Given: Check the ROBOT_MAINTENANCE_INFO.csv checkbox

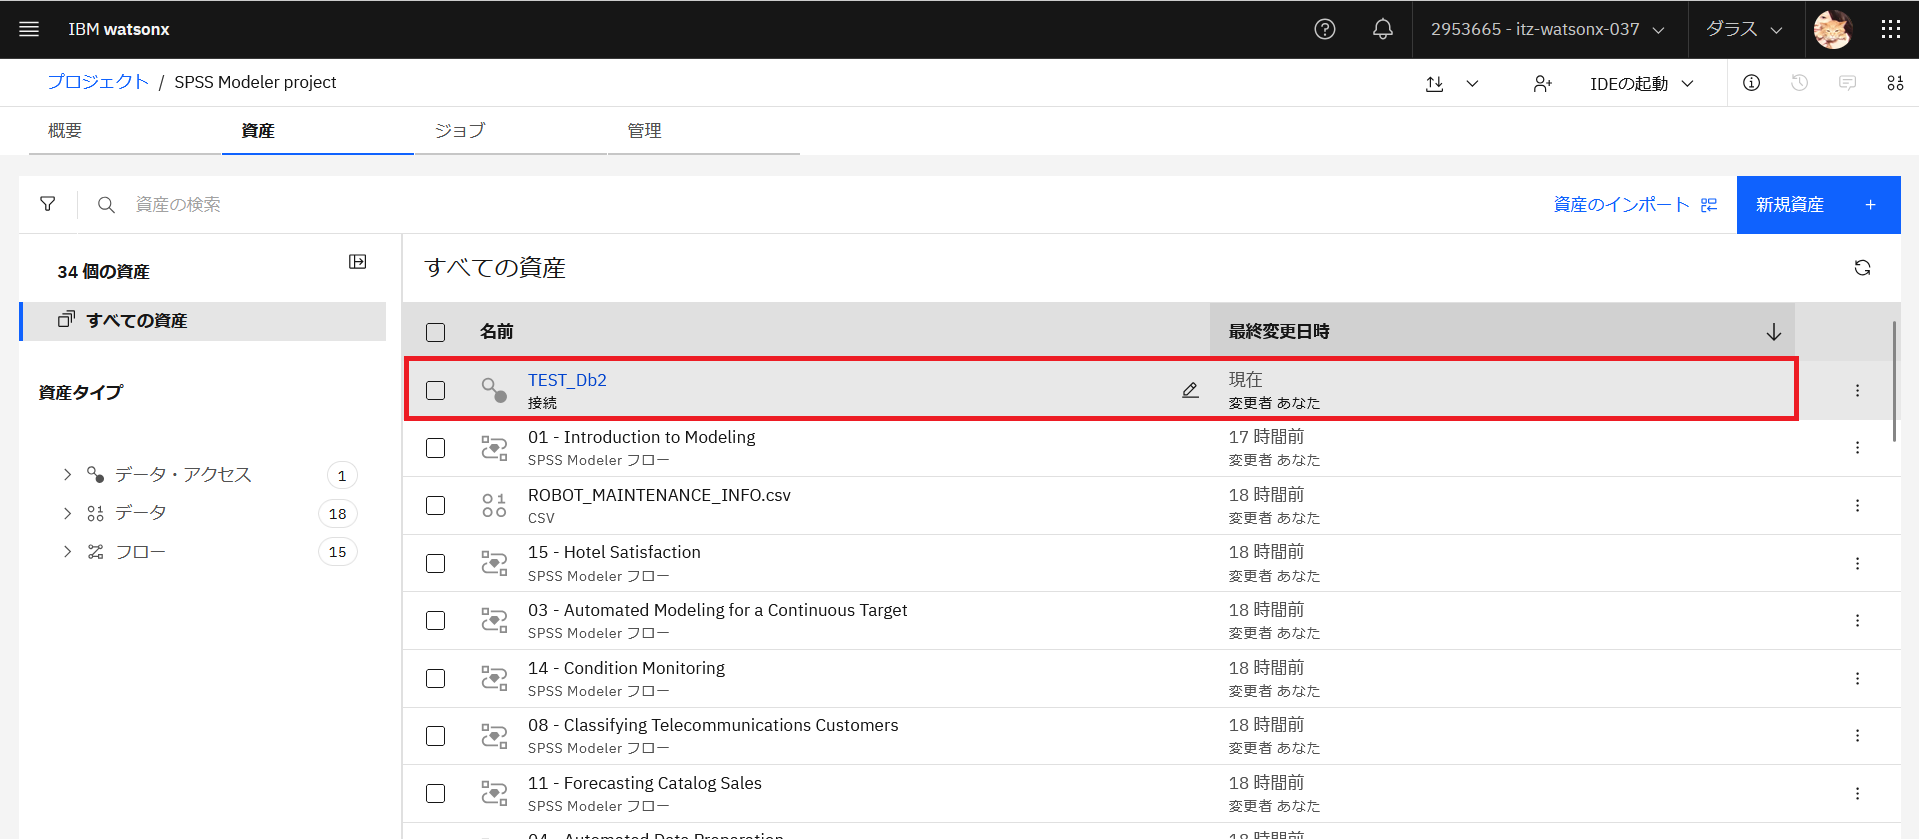Looking at the screenshot, I should pos(436,505).
